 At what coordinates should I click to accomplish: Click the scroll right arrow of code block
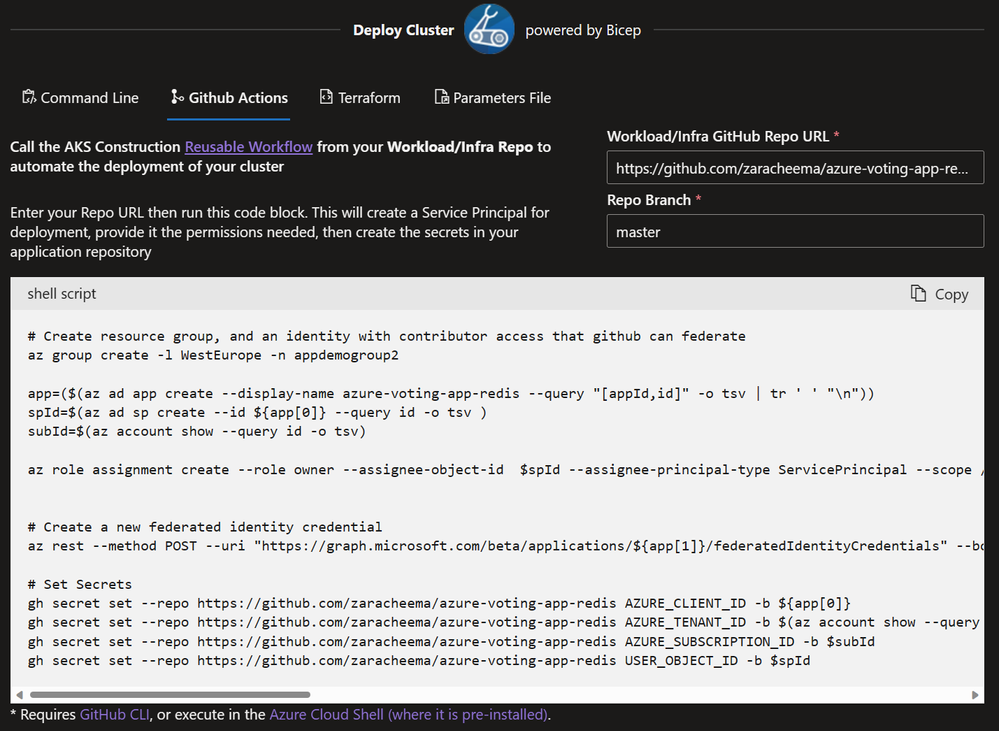pos(975,695)
